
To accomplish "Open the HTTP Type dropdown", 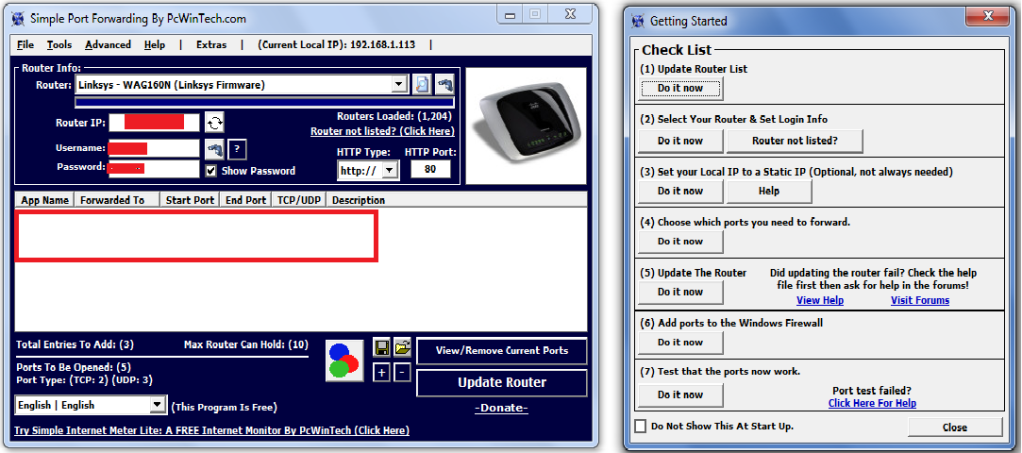I will [x=389, y=170].
